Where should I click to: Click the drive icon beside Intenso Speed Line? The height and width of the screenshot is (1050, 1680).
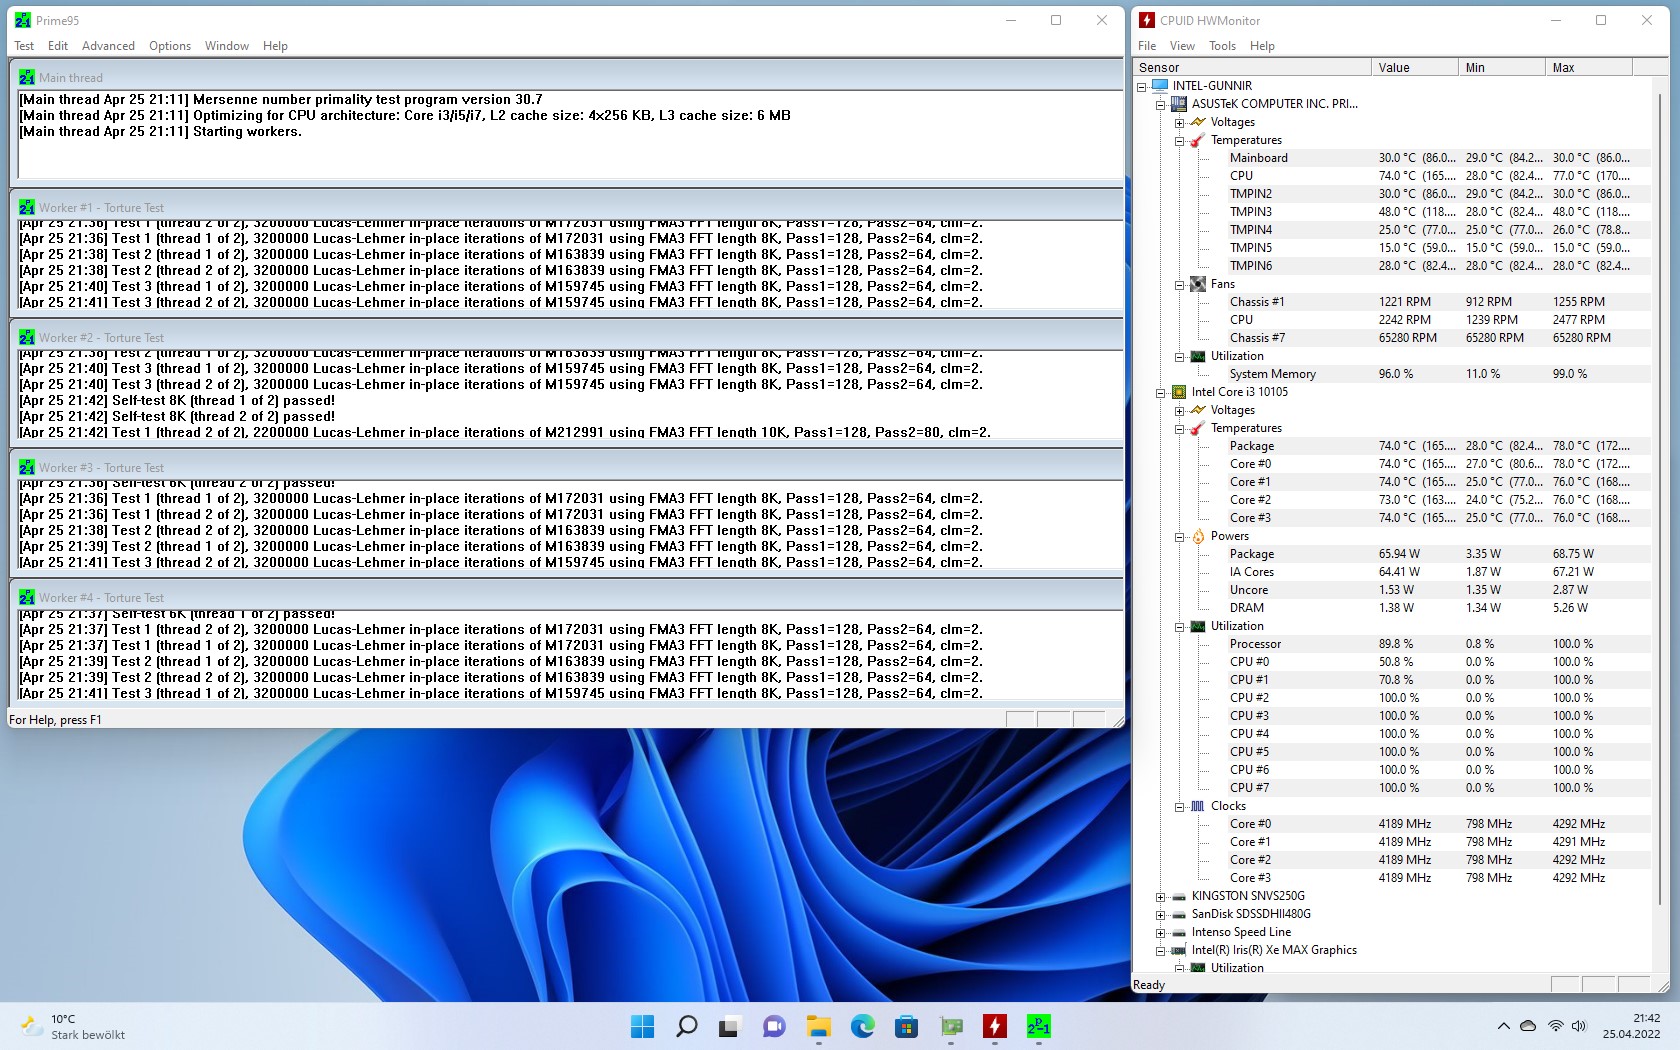coord(1179,932)
